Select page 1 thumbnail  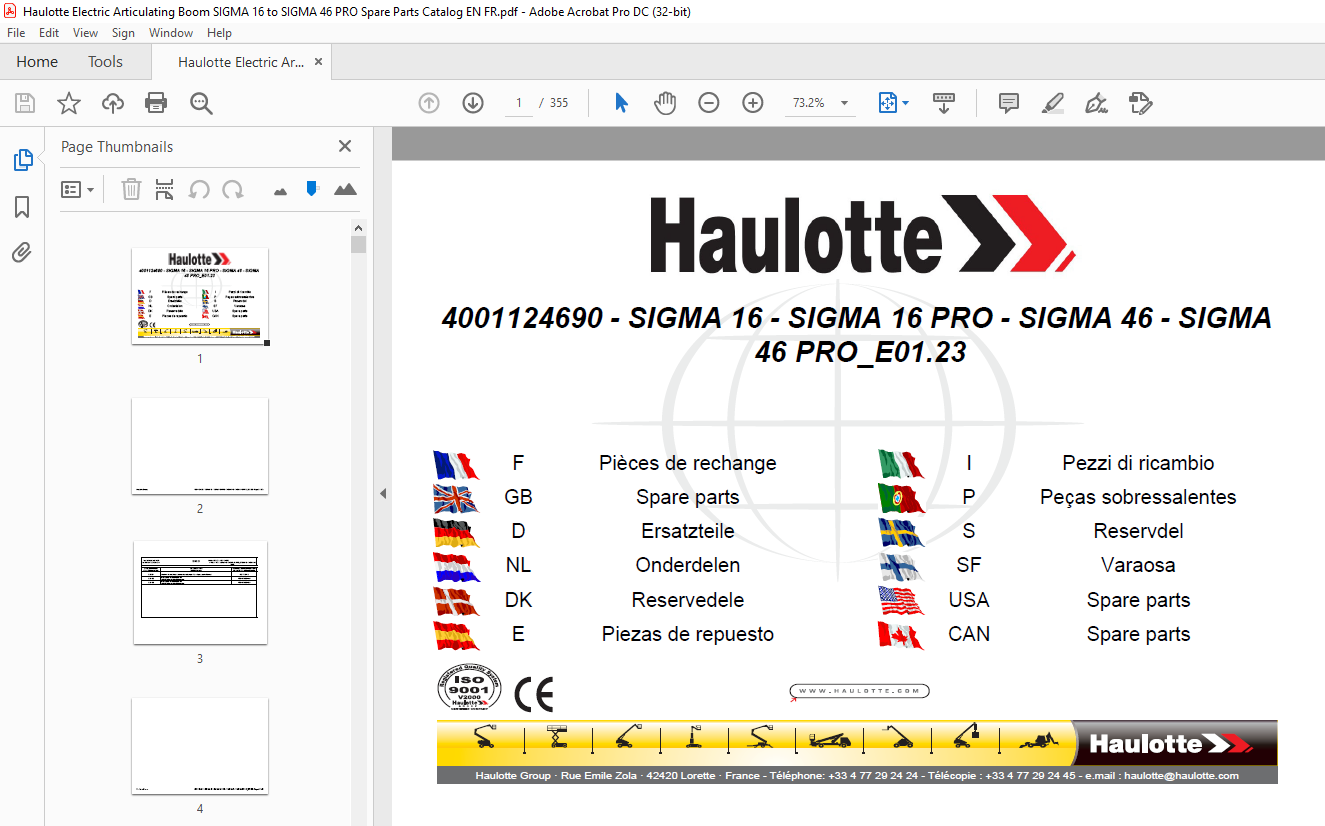coord(200,296)
